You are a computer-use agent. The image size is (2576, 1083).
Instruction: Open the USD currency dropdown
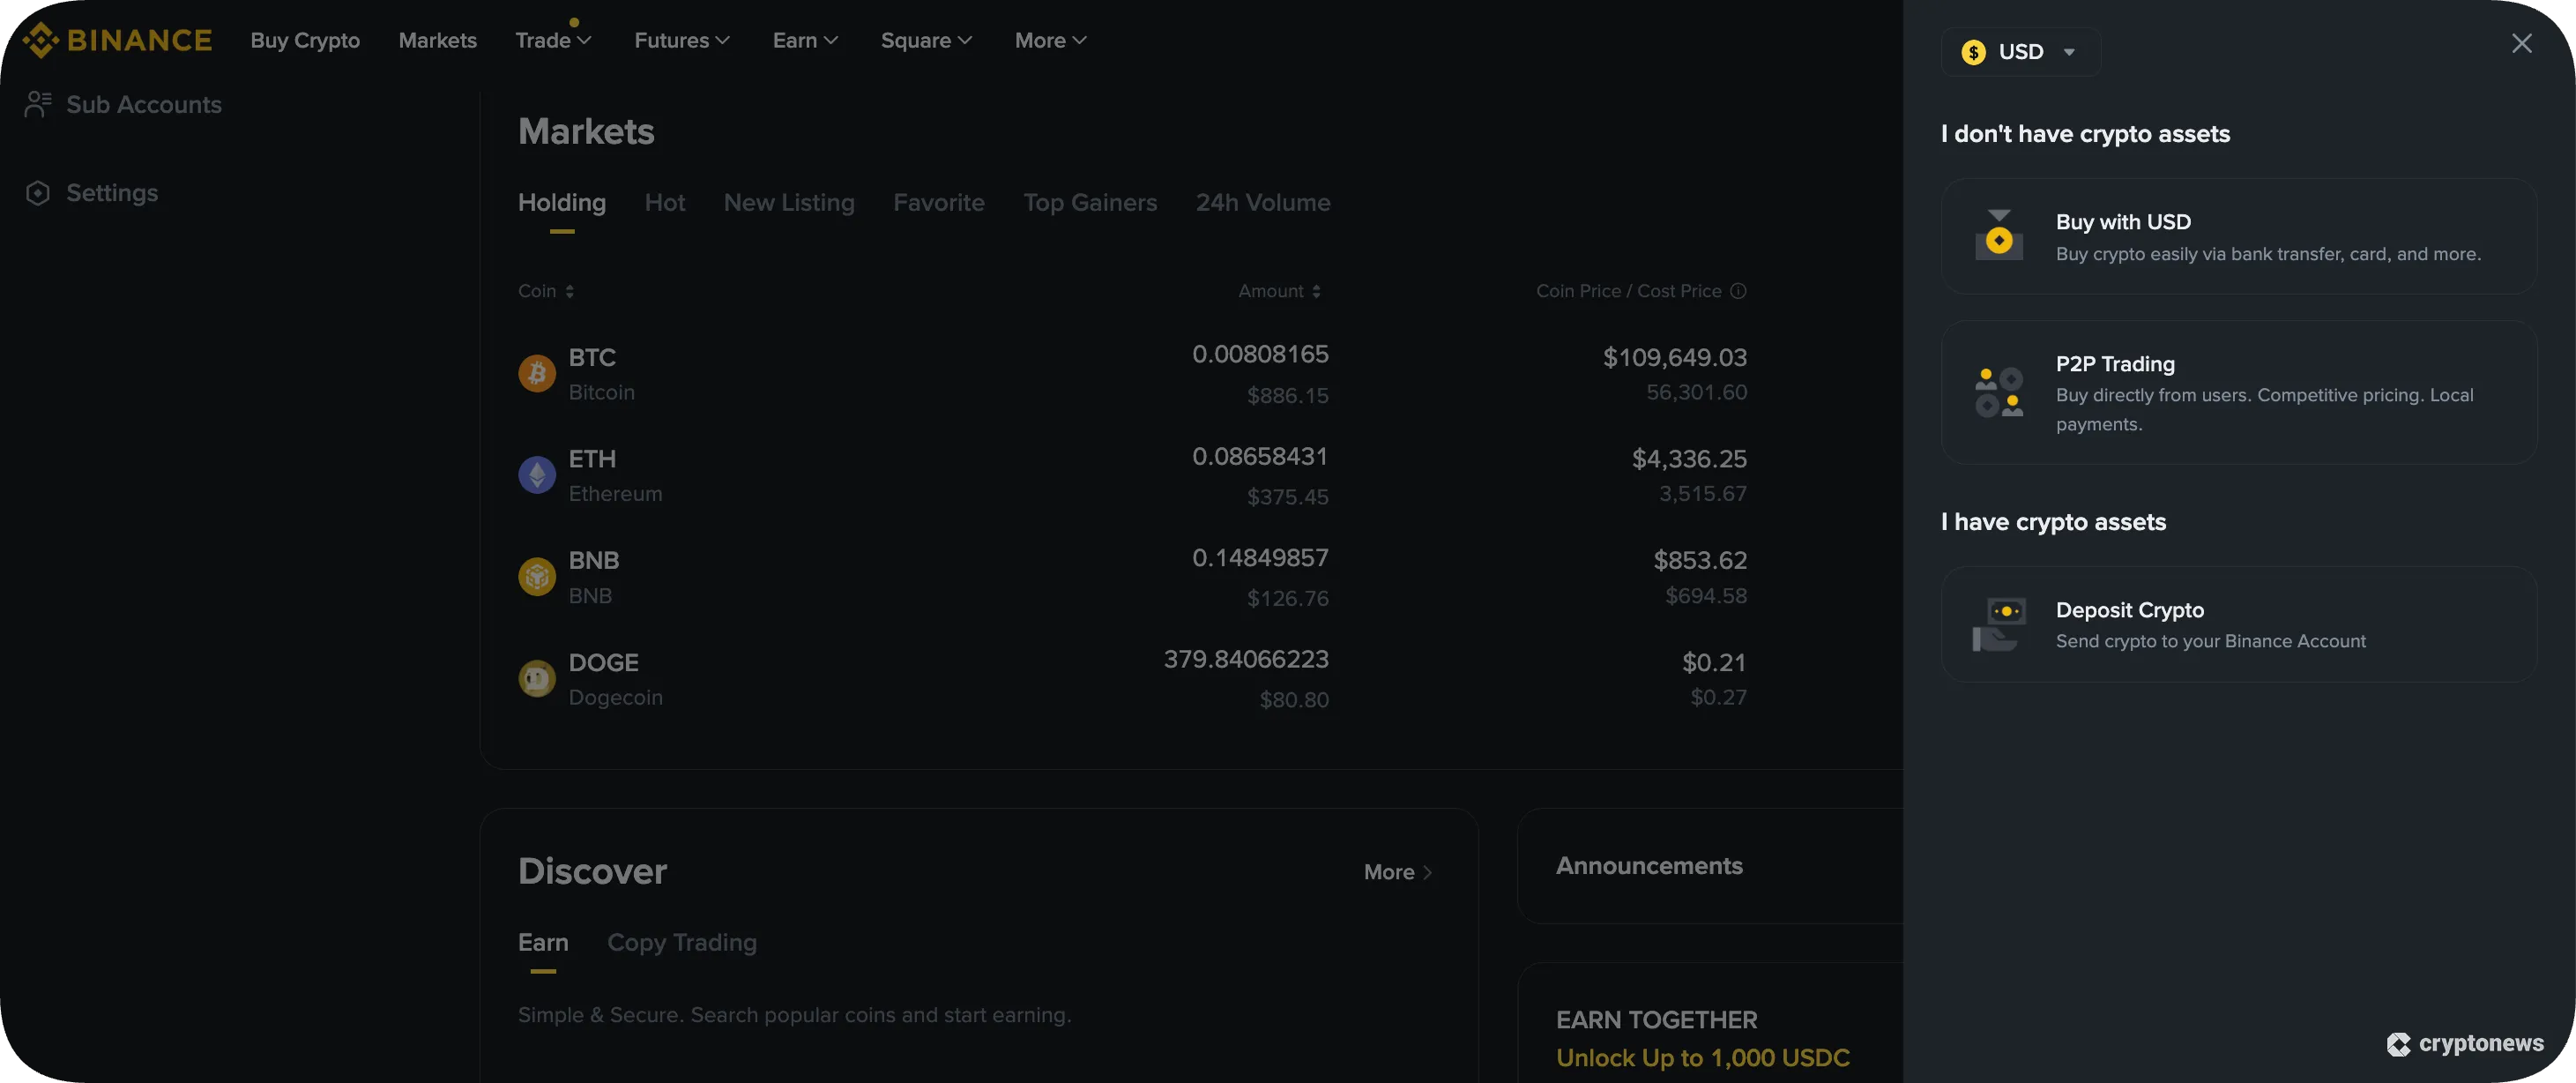pyautogui.click(x=2021, y=51)
